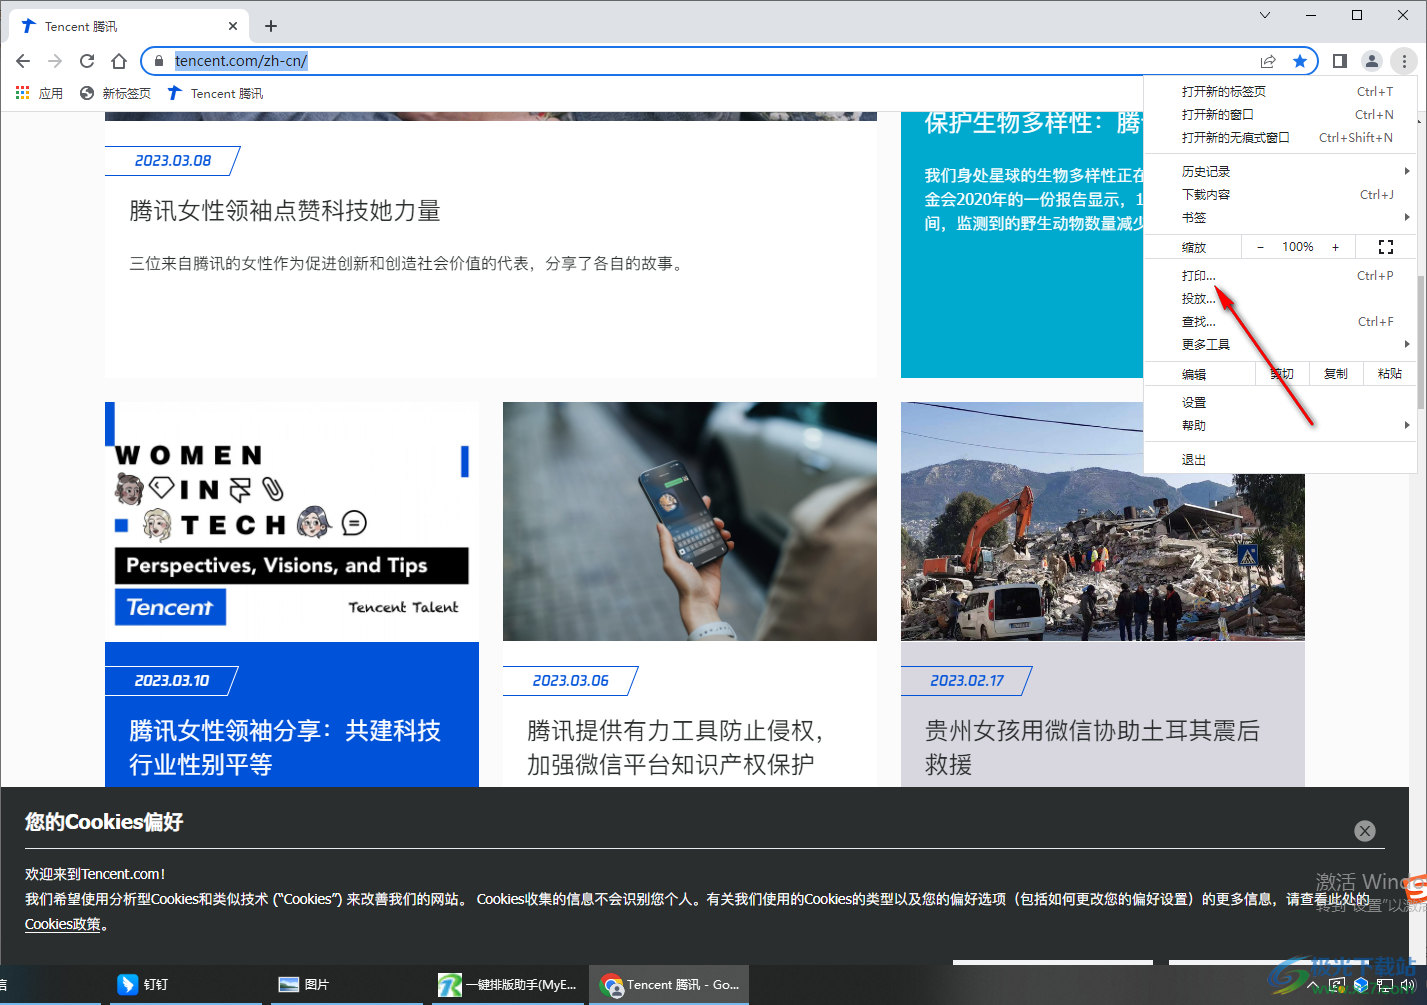Open article 腾讯女性领袖点赞科技她力量

point(285,211)
